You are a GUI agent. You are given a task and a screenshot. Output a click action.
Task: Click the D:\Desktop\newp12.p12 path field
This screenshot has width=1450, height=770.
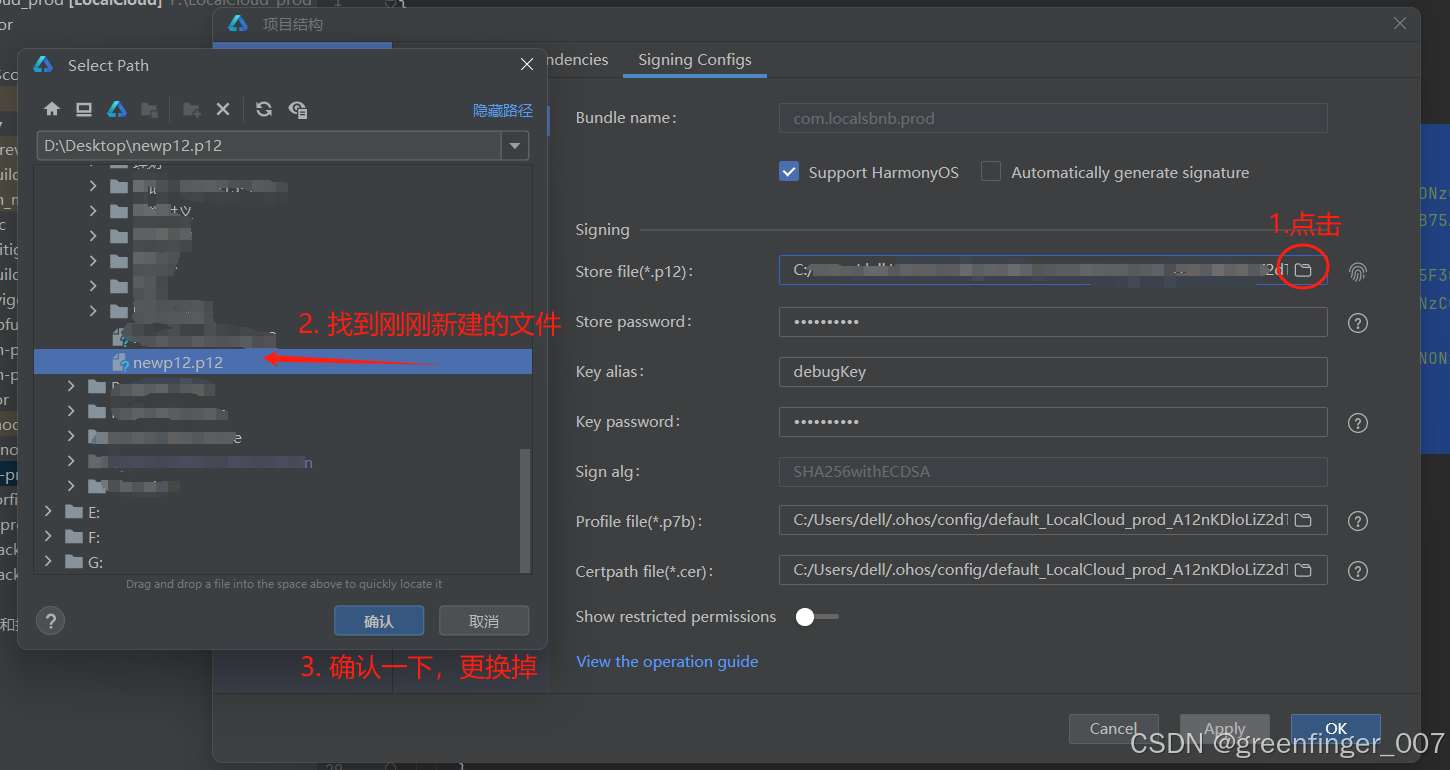pyautogui.click(x=270, y=146)
